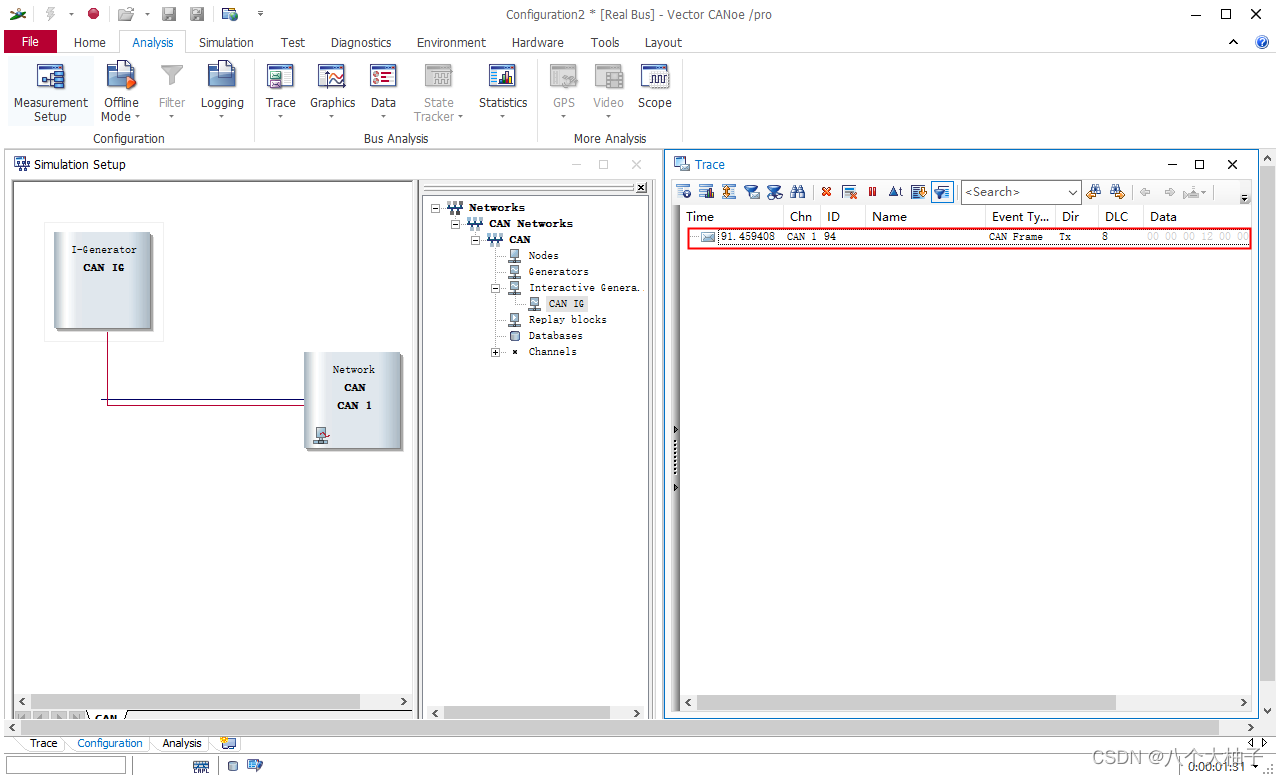Close the network tree pane with X
This screenshot has width=1278, height=777.
click(641, 188)
